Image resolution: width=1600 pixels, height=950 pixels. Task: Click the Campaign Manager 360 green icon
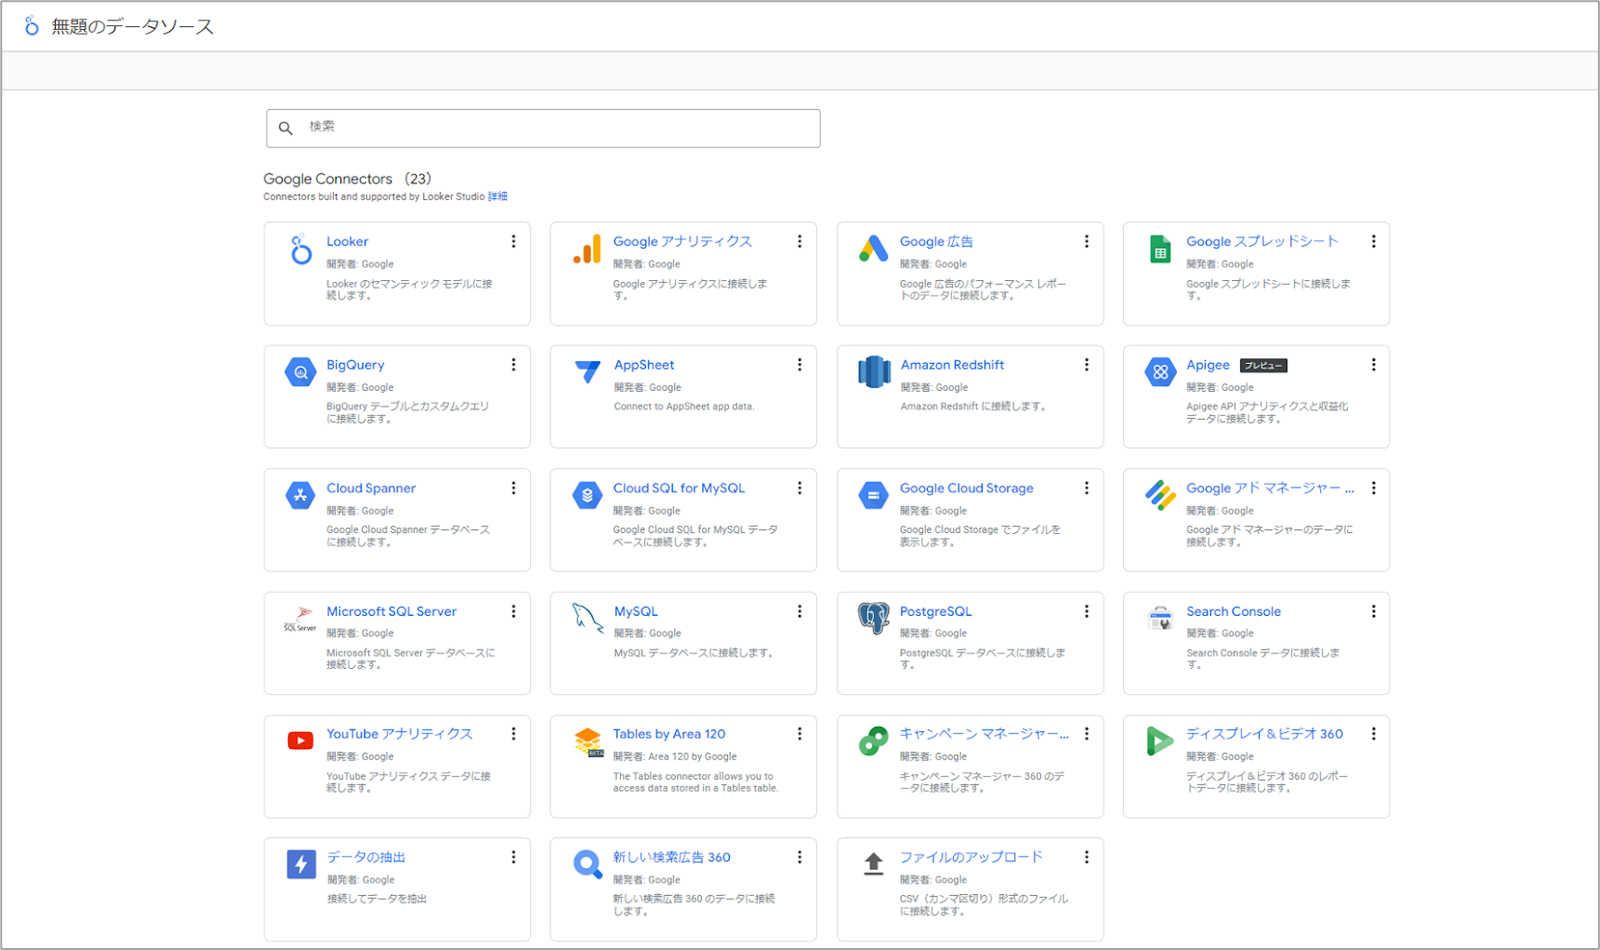coord(873,741)
